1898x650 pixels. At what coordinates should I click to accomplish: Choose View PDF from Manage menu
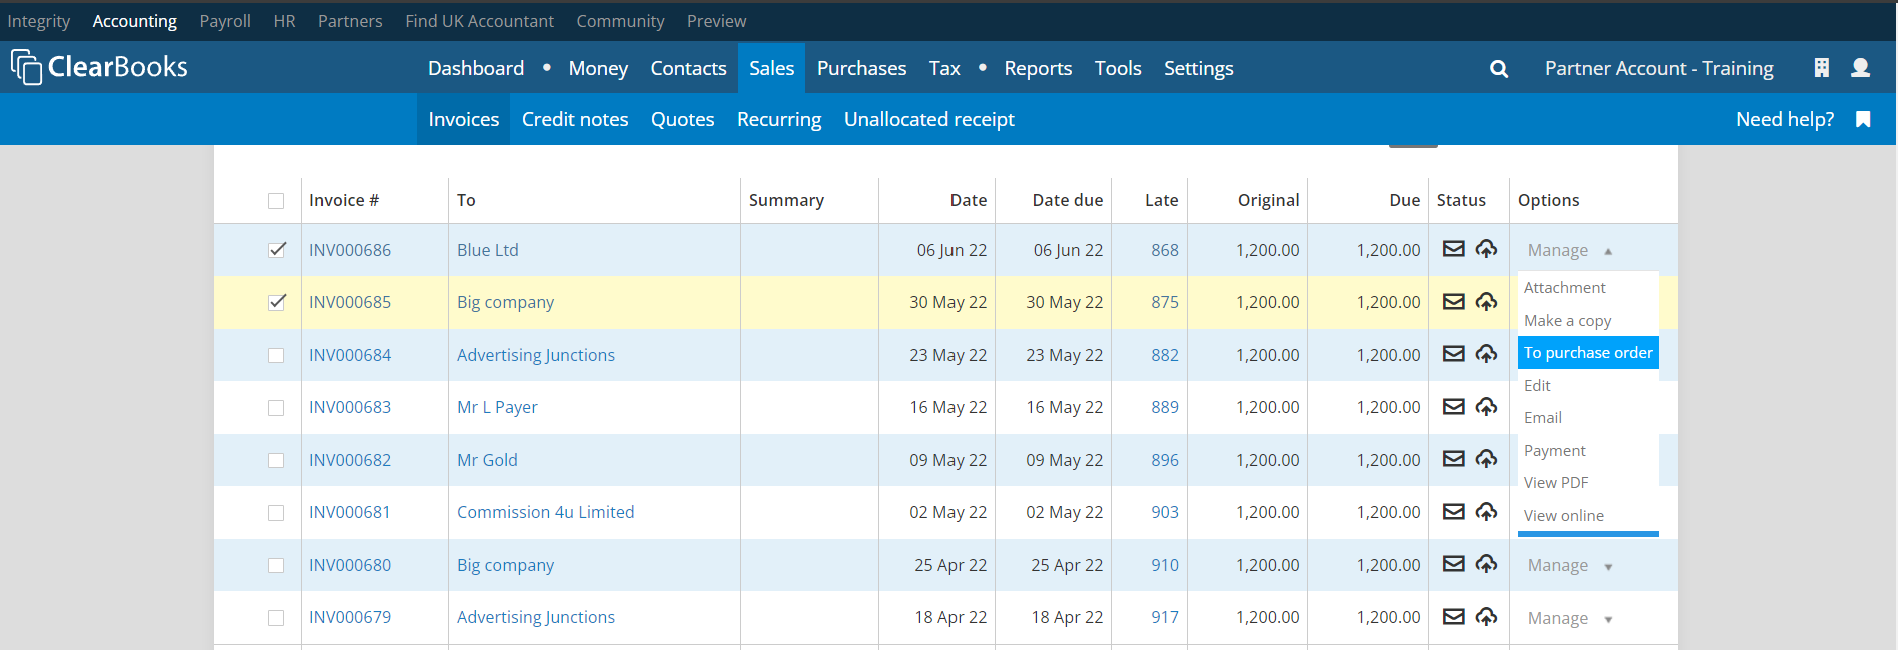pyautogui.click(x=1588, y=482)
